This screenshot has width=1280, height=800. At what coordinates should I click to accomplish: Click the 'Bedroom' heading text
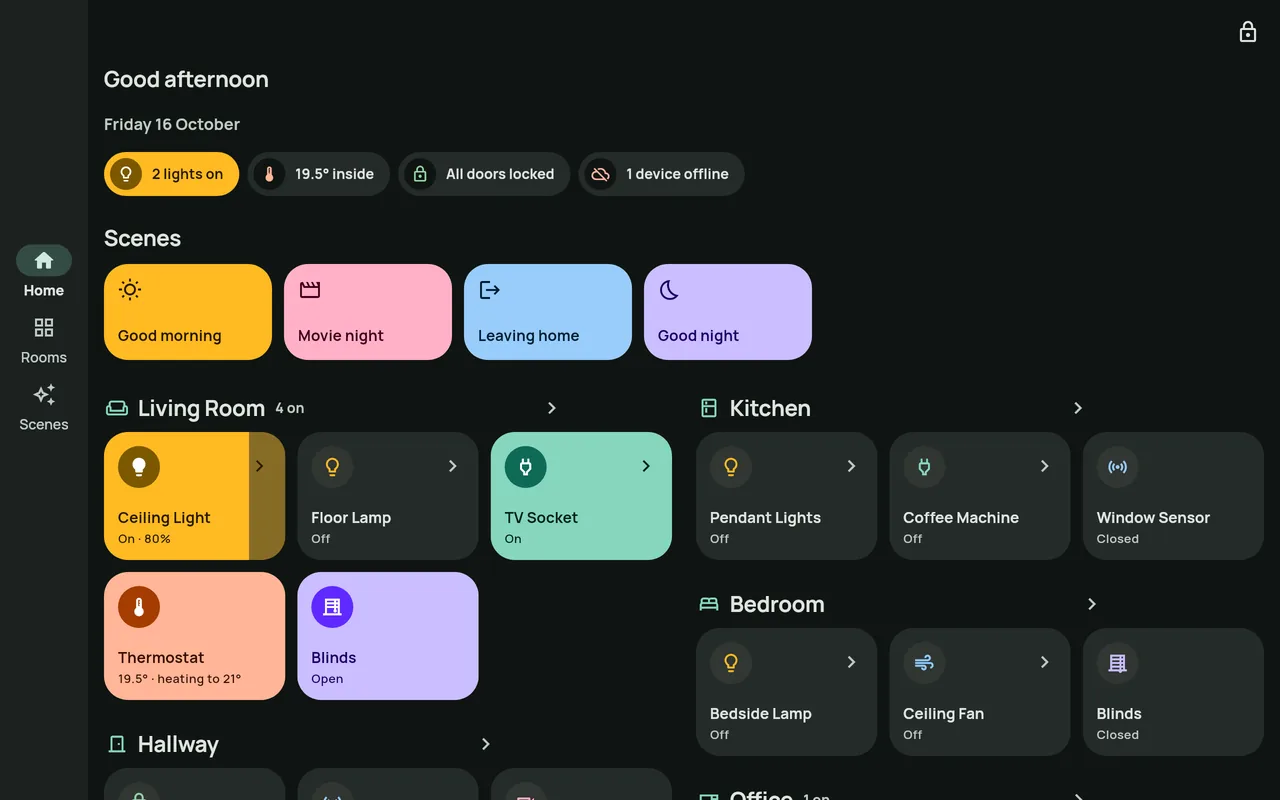[x=777, y=604]
